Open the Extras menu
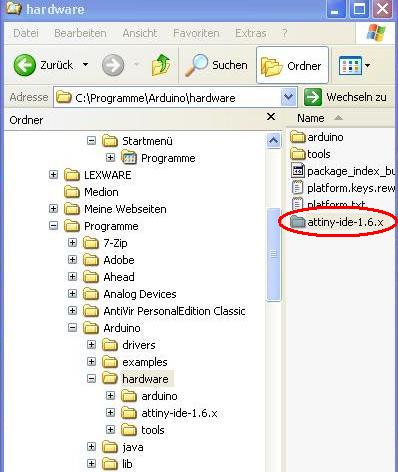The height and width of the screenshot is (472, 398). pyautogui.click(x=251, y=33)
